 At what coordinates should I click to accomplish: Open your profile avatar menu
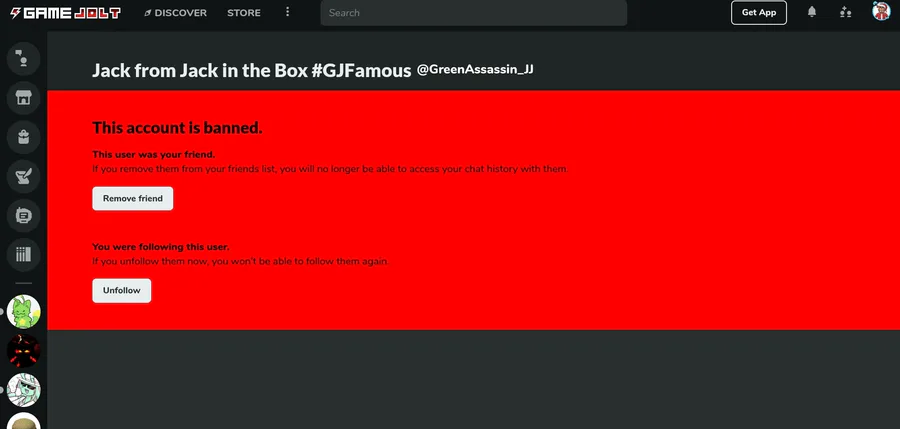pyautogui.click(x=881, y=12)
